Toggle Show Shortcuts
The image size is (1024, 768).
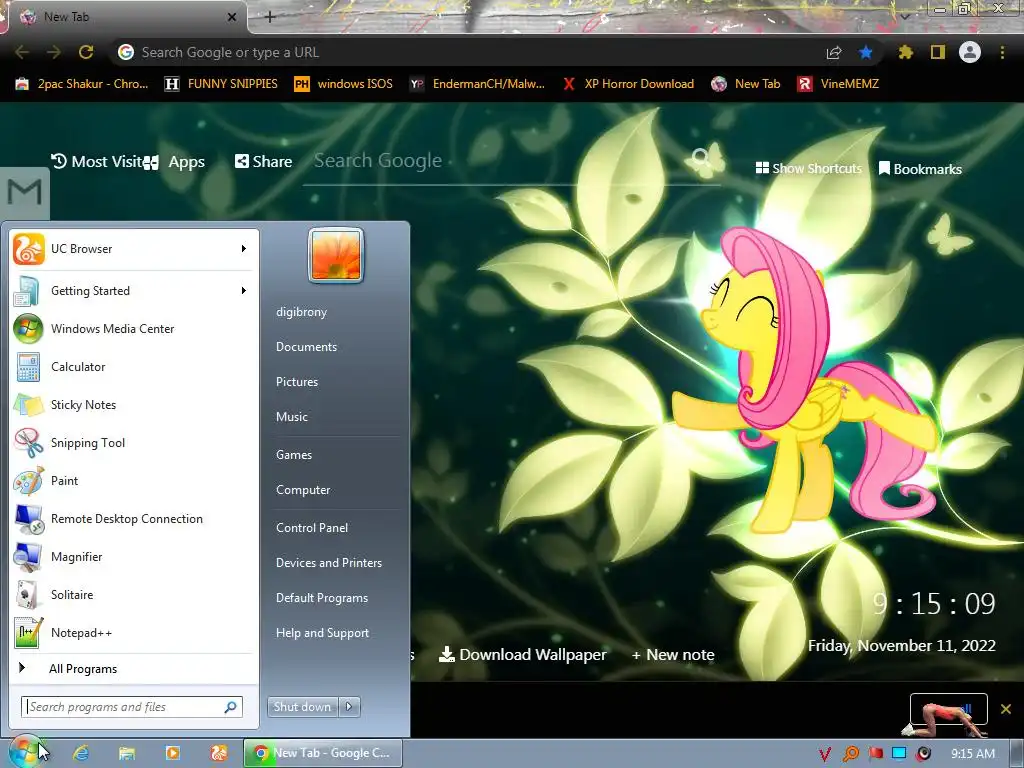(x=808, y=168)
